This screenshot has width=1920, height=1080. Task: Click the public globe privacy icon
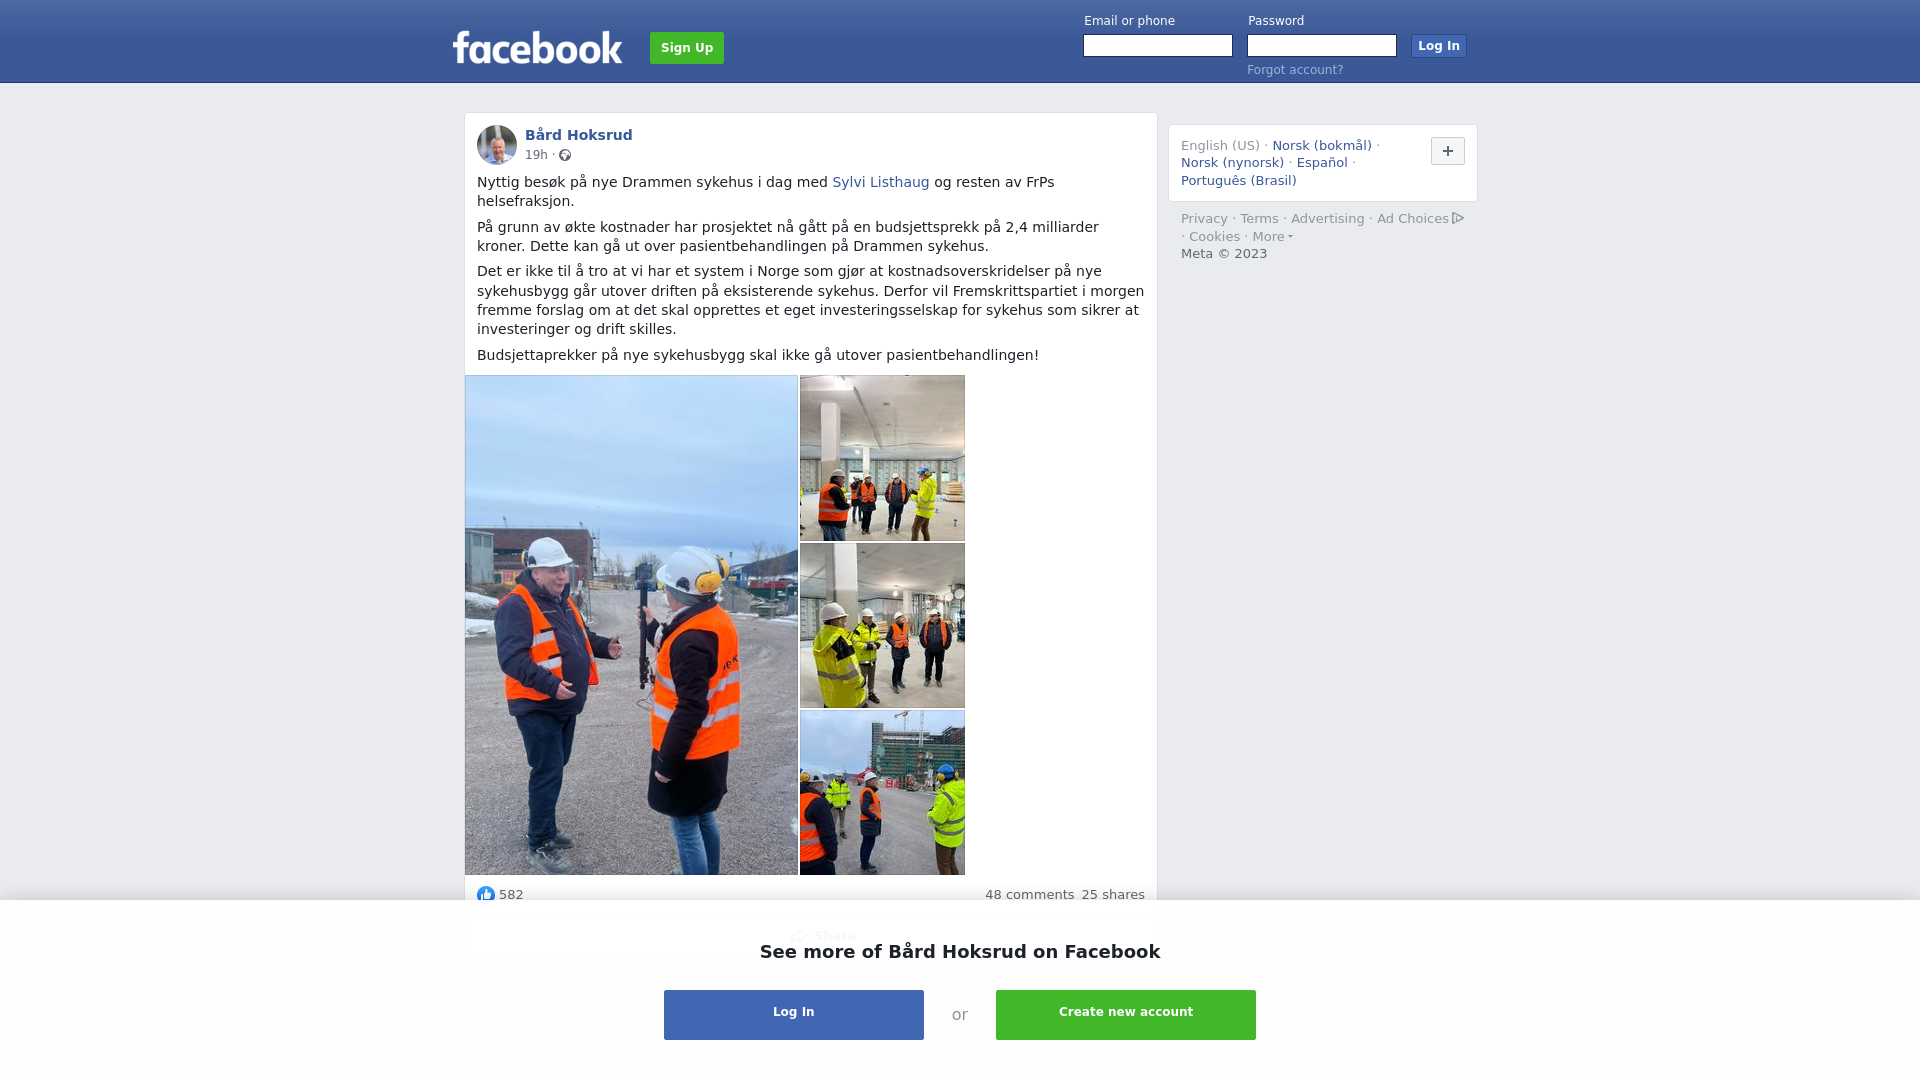(565, 155)
